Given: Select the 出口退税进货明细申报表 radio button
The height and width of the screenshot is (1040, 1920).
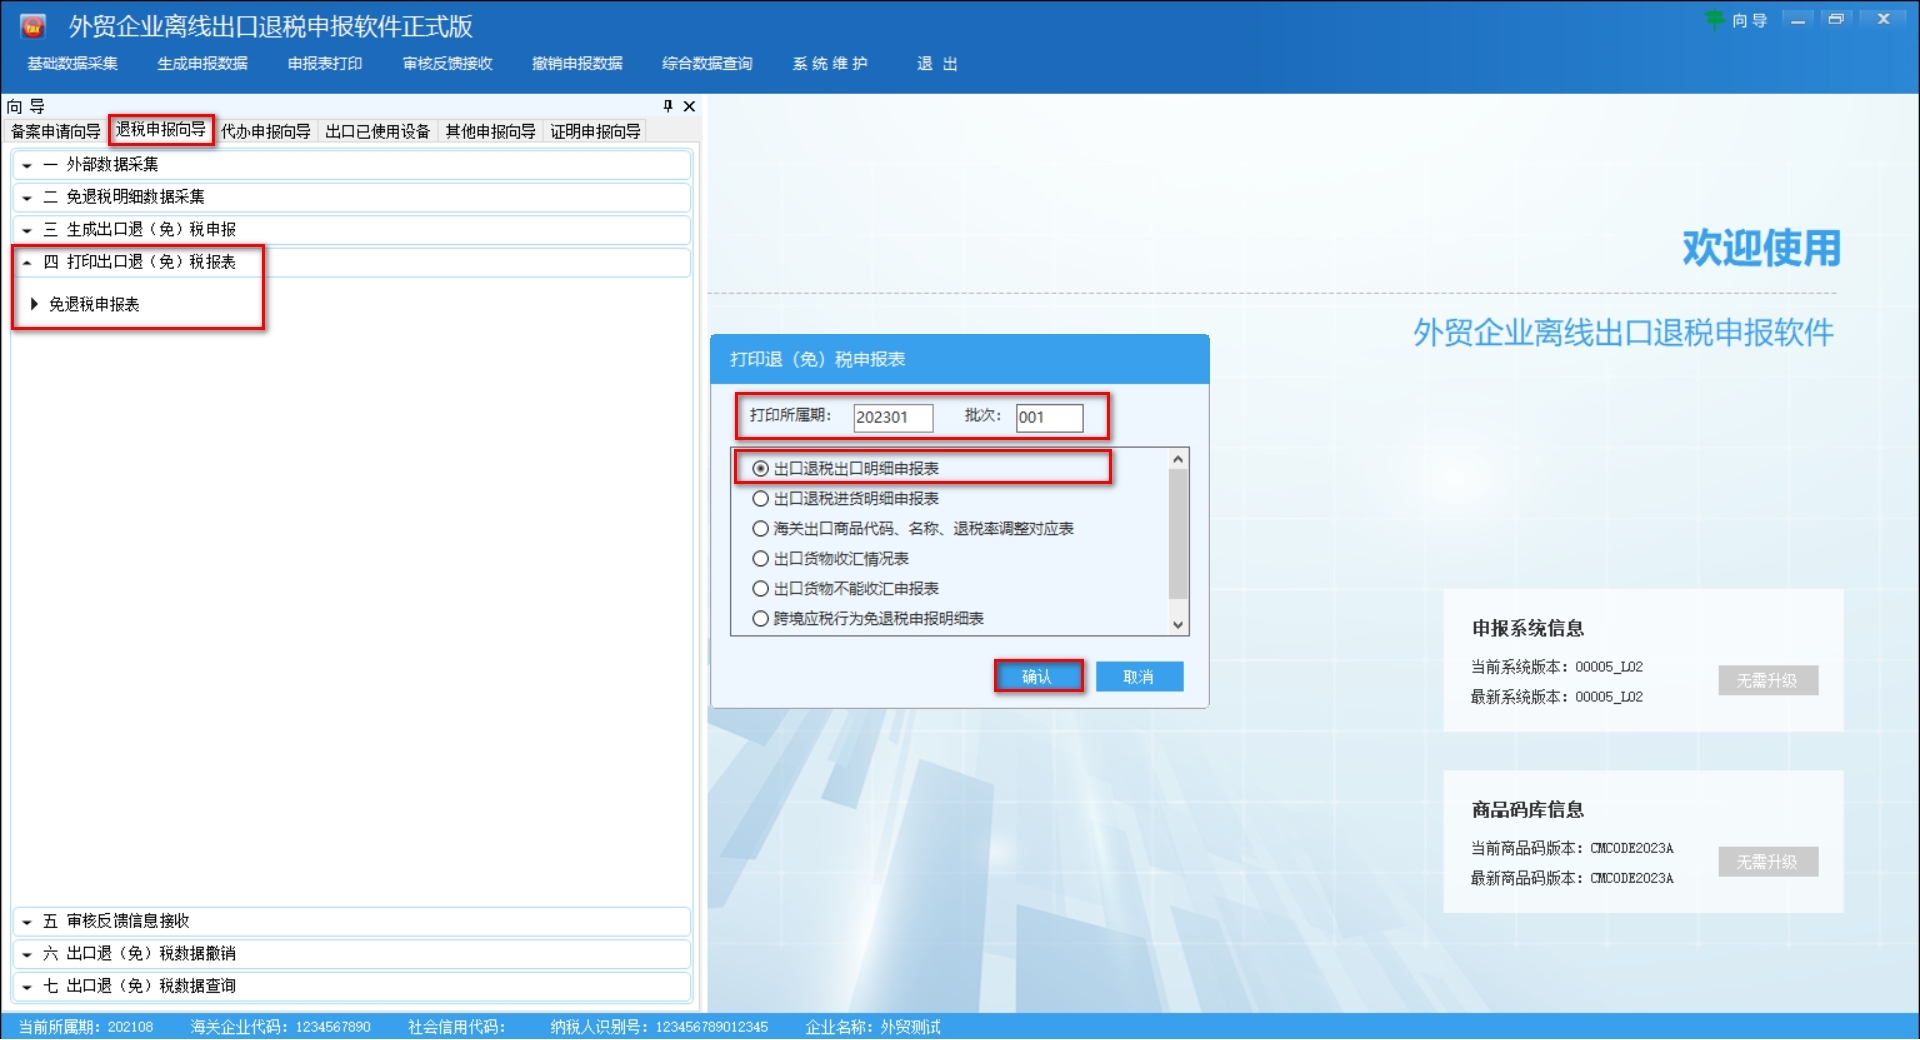Looking at the screenshot, I should 760,497.
